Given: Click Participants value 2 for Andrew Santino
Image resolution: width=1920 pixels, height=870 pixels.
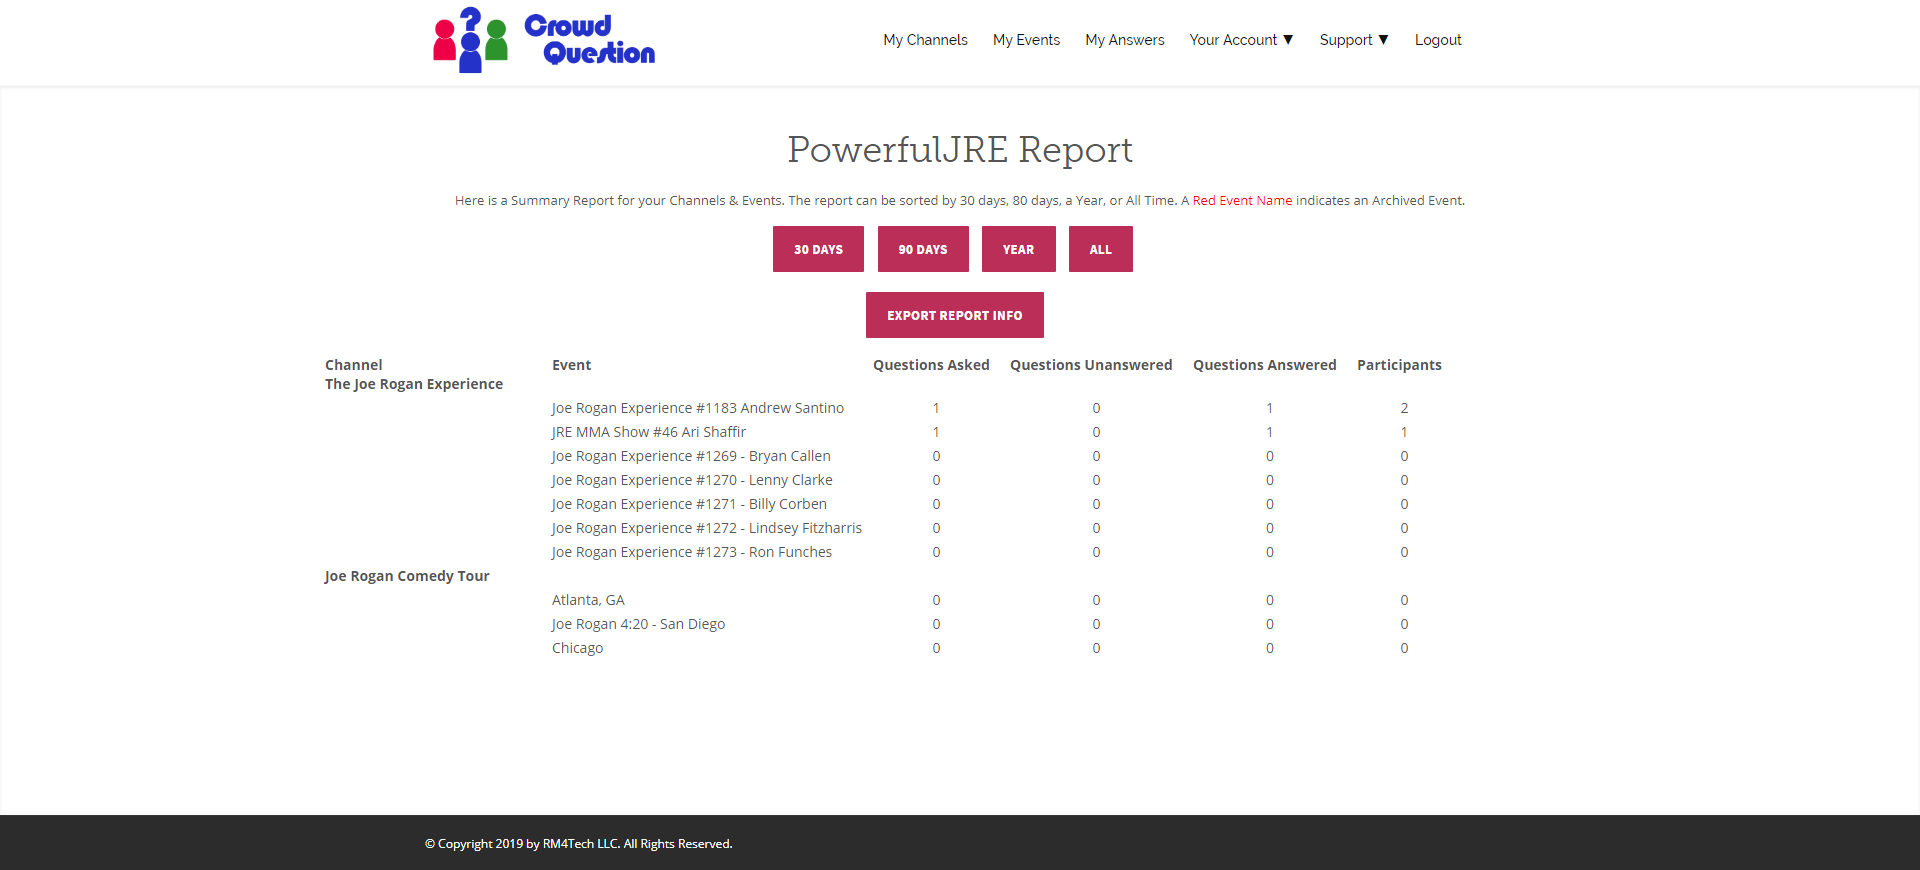Looking at the screenshot, I should (1404, 408).
